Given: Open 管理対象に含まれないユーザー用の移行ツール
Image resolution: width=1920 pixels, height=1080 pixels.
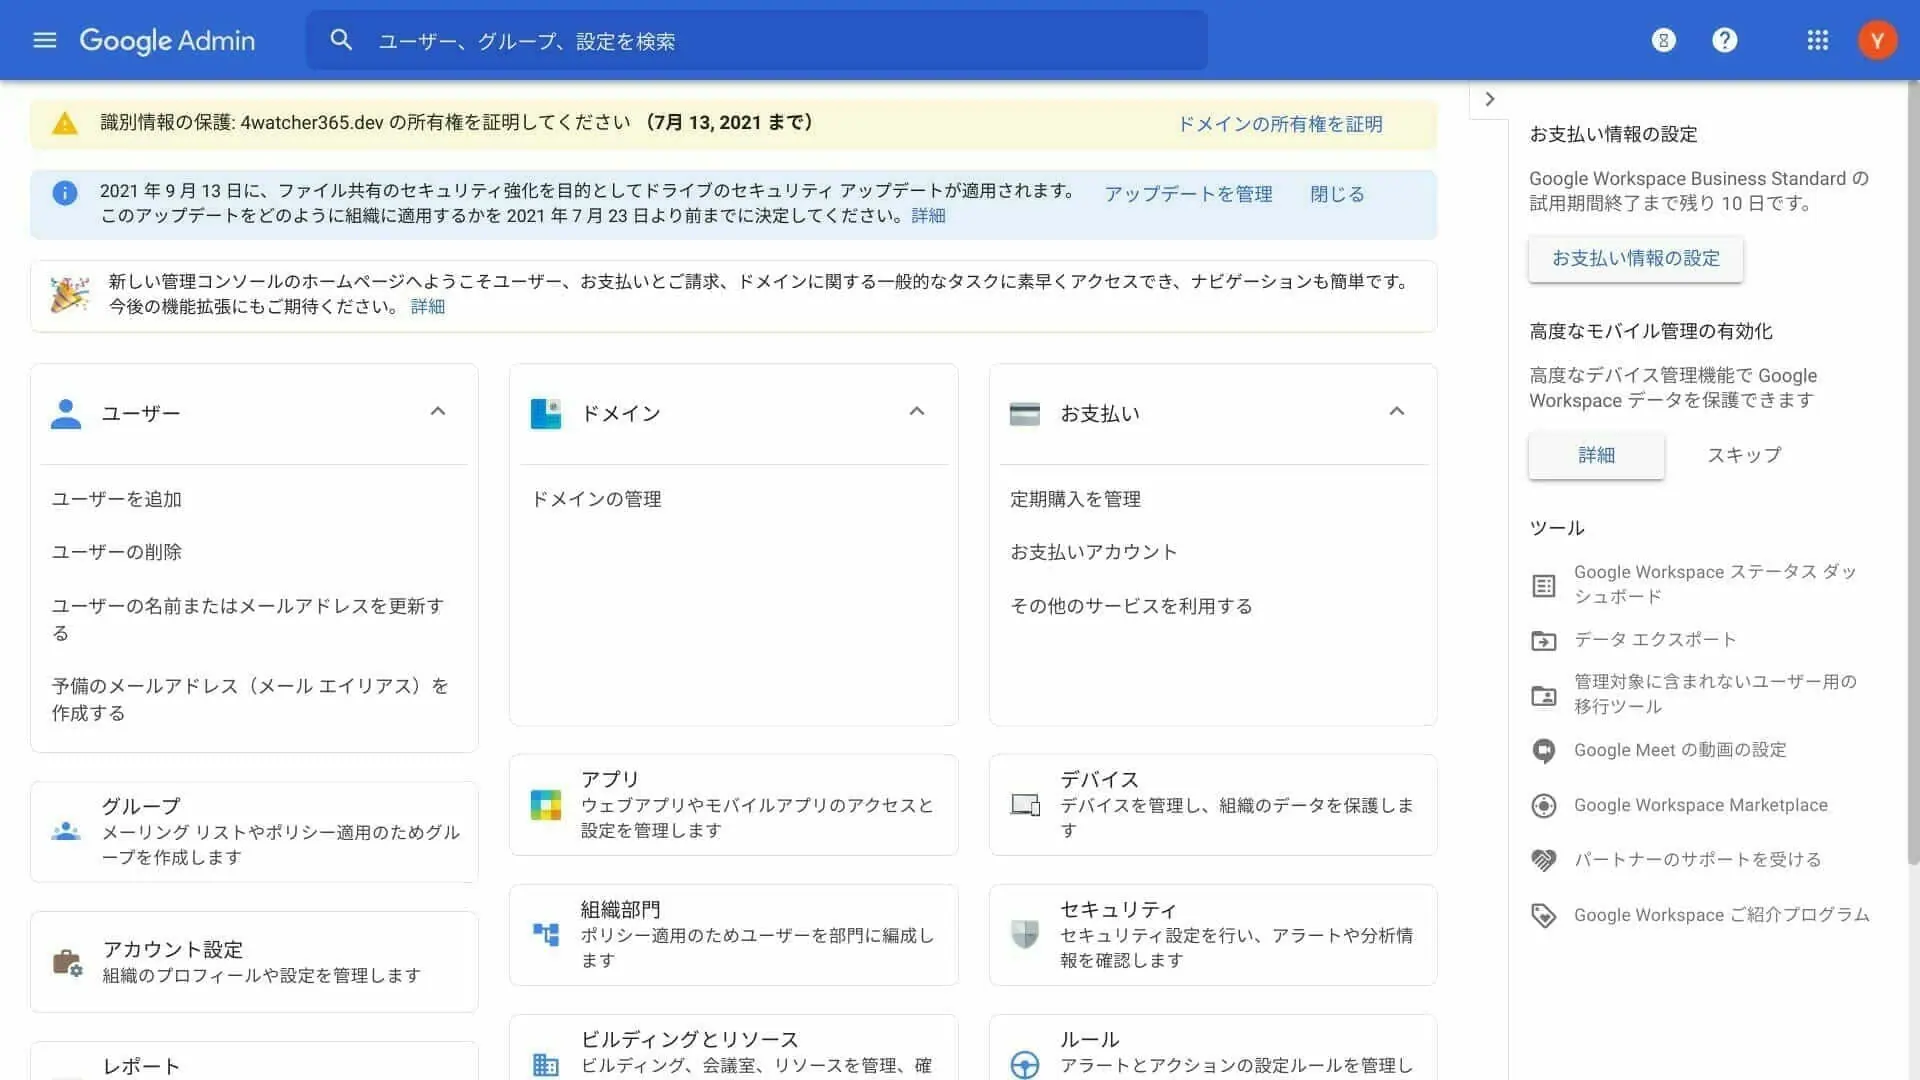Looking at the screenshot, I should (x=1716, y=694).
